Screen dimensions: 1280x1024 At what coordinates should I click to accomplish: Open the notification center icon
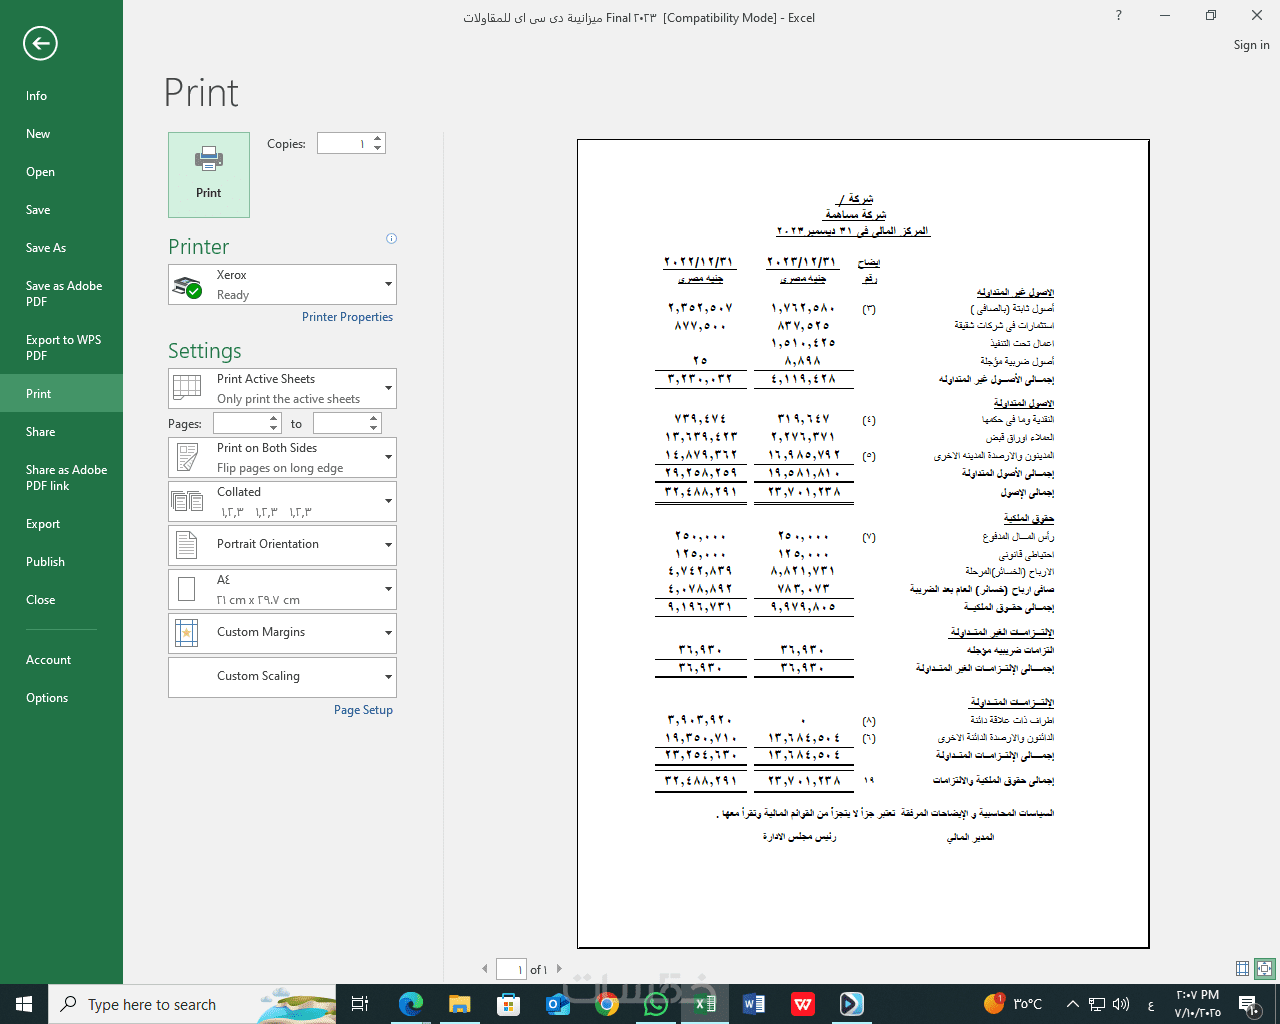1248,1004
